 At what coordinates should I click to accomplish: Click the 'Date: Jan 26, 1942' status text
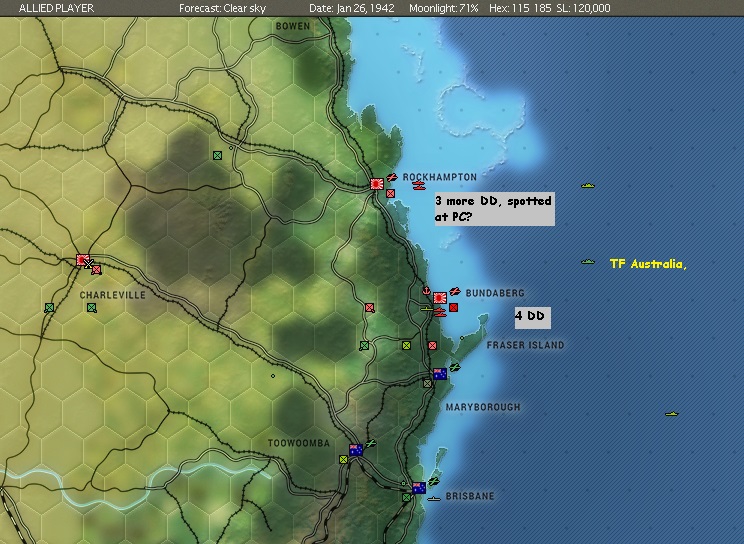point(352,8)
